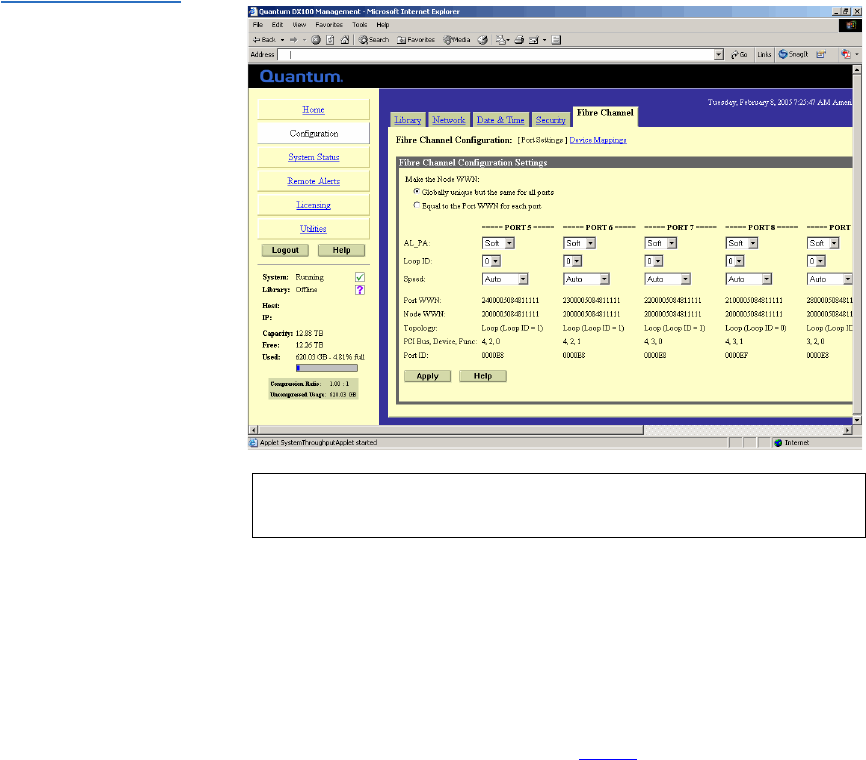Screen dimensions: 866x760
Task: Open Remote Alerts from the sidebar
Action: pyautogui.click(x=314, y=181)
